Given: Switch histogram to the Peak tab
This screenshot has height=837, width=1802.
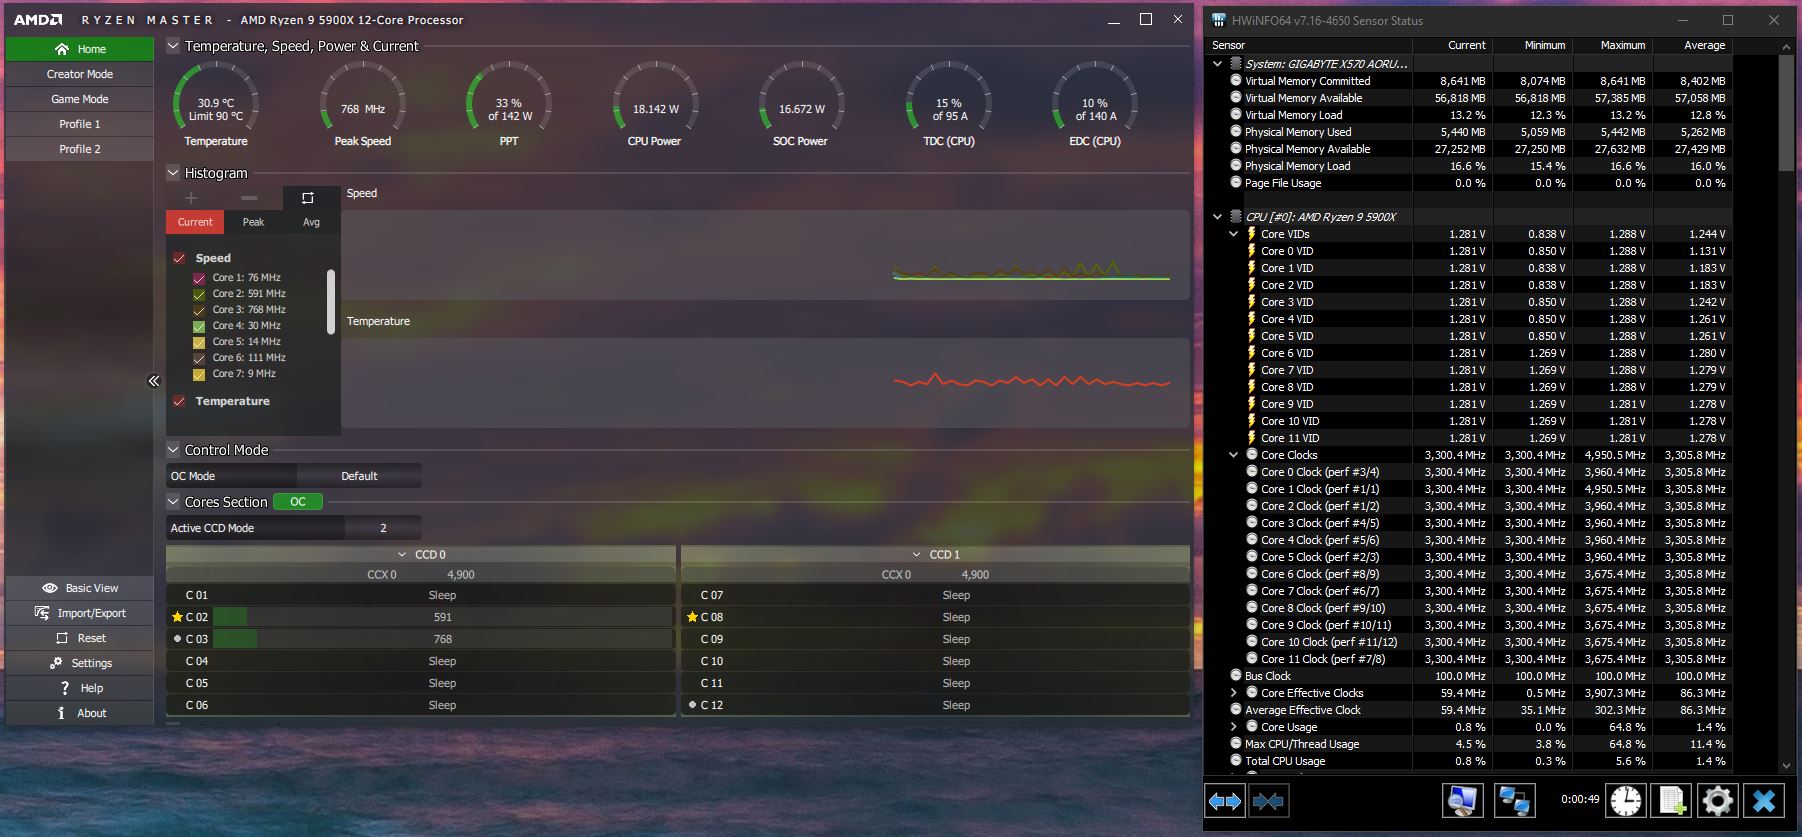Looking at the screenshot, I should (254, 222).
